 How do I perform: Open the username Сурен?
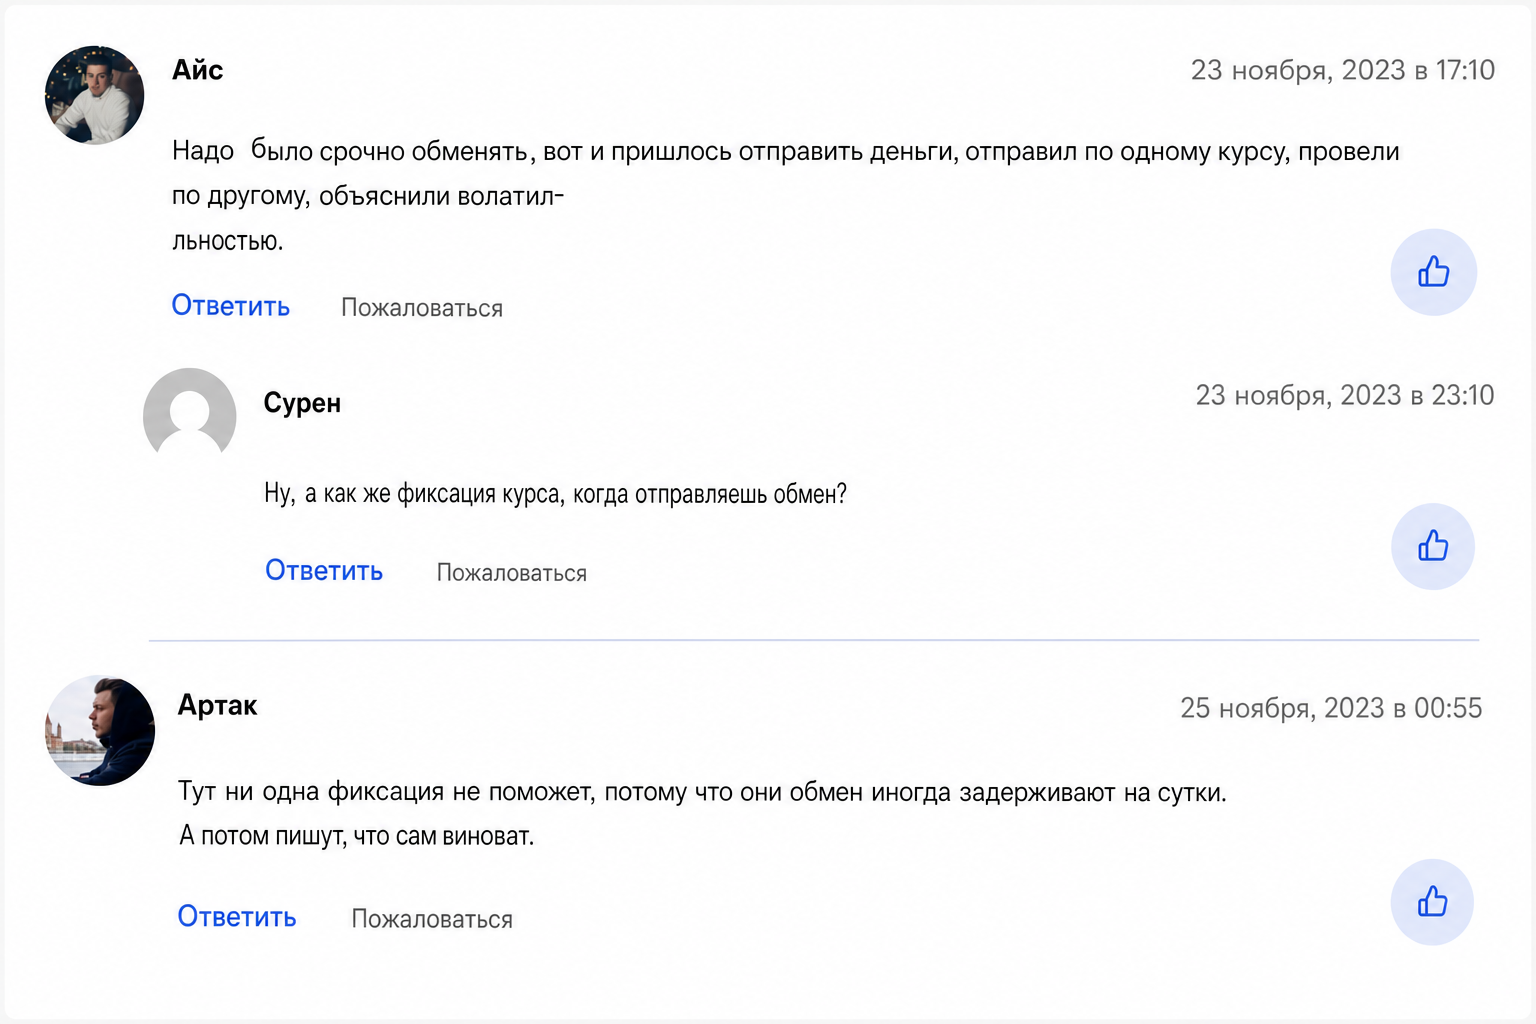[x=302, y=403]
